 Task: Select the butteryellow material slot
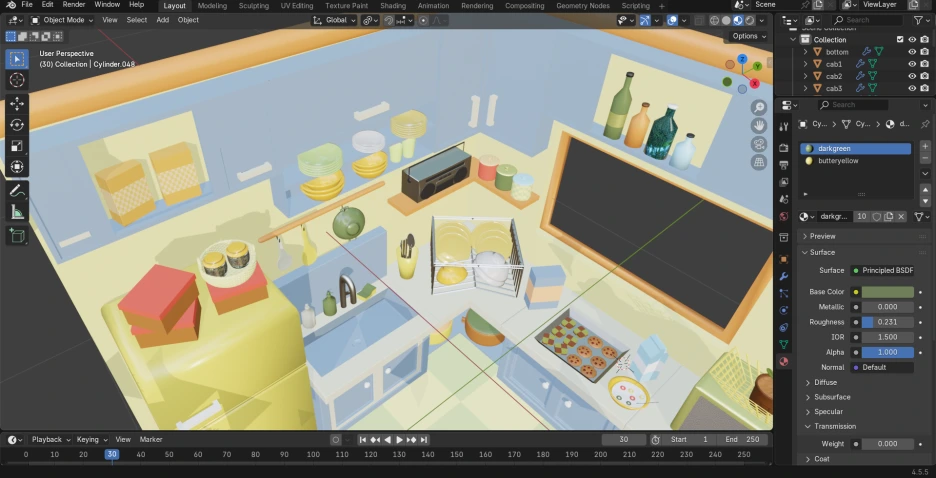point(855,161)
